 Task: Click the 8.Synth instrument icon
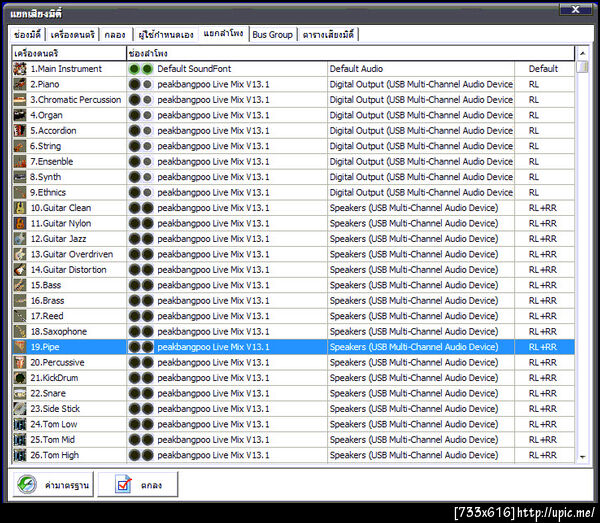click(x=20, y=177)
